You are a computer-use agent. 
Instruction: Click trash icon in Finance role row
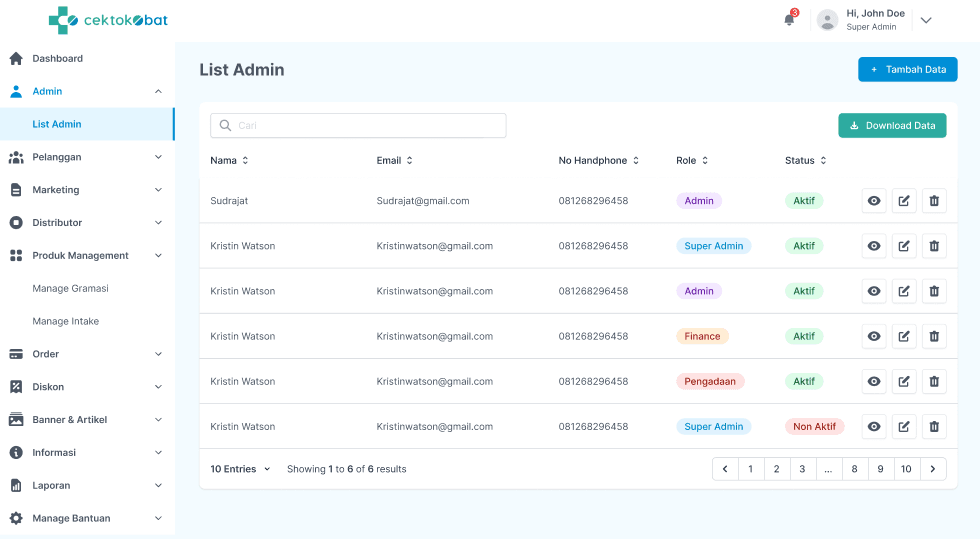[934, 336]
